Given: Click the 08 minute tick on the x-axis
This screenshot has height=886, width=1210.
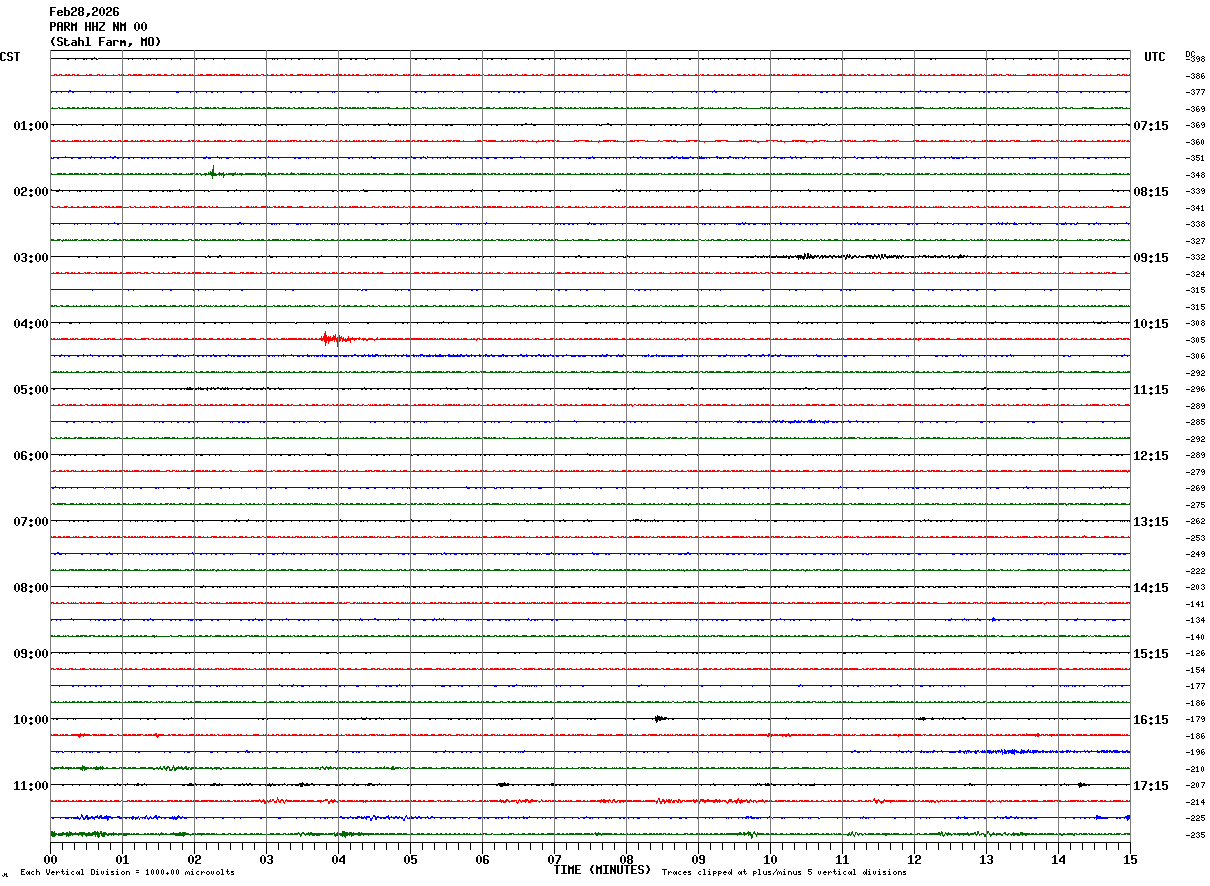Looking at the screenshot, I should pos(627,859).
